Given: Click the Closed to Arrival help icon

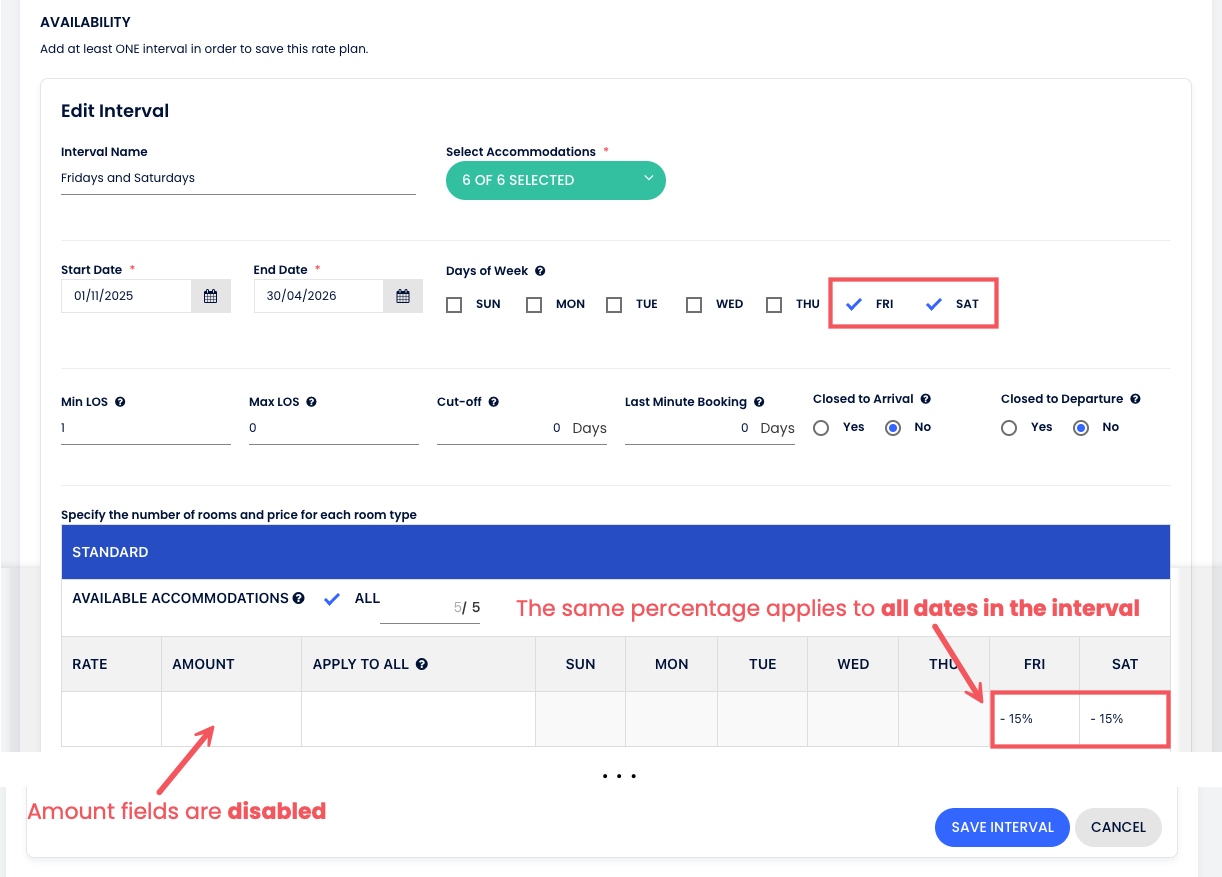Looking at the screenshot, I should click(x=925, y=399).
